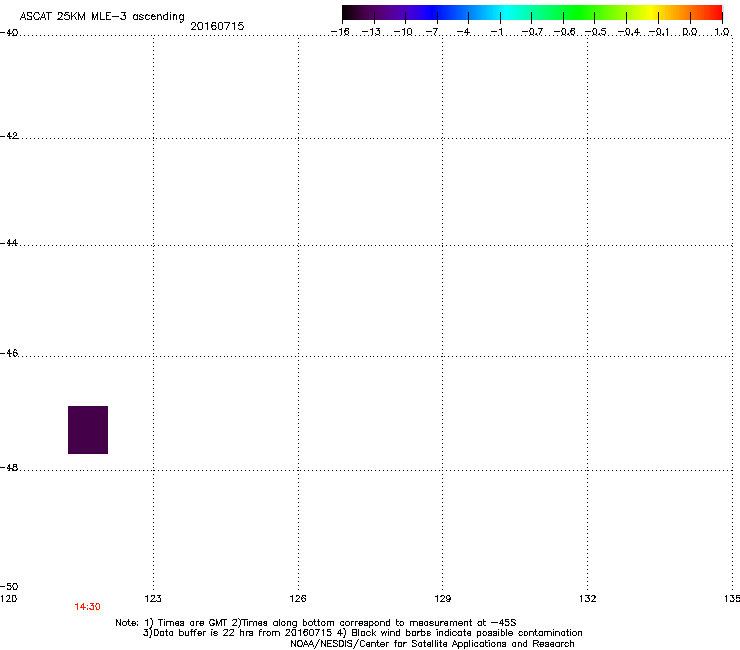Click latitude label -46 on left axis
The width and height of the screenshot is (740, 650).
tap(9, 354)
